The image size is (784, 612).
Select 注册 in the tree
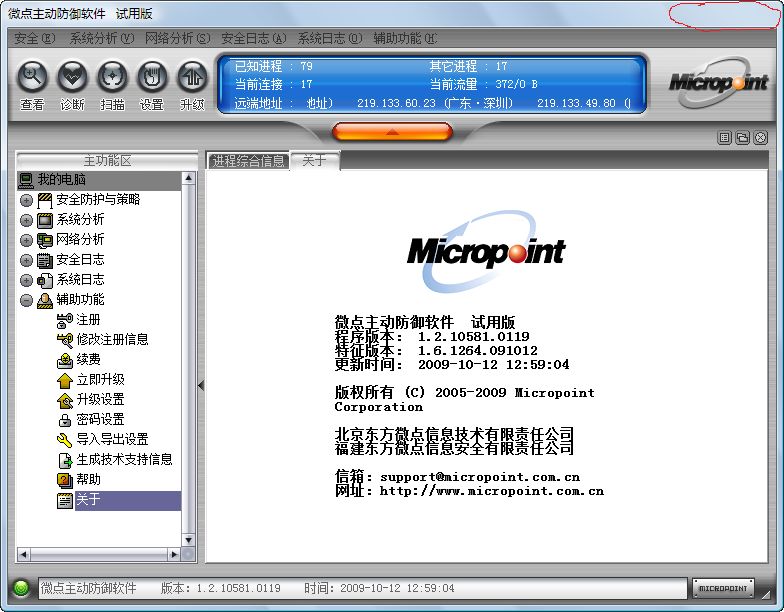click(x=88, y=320)
